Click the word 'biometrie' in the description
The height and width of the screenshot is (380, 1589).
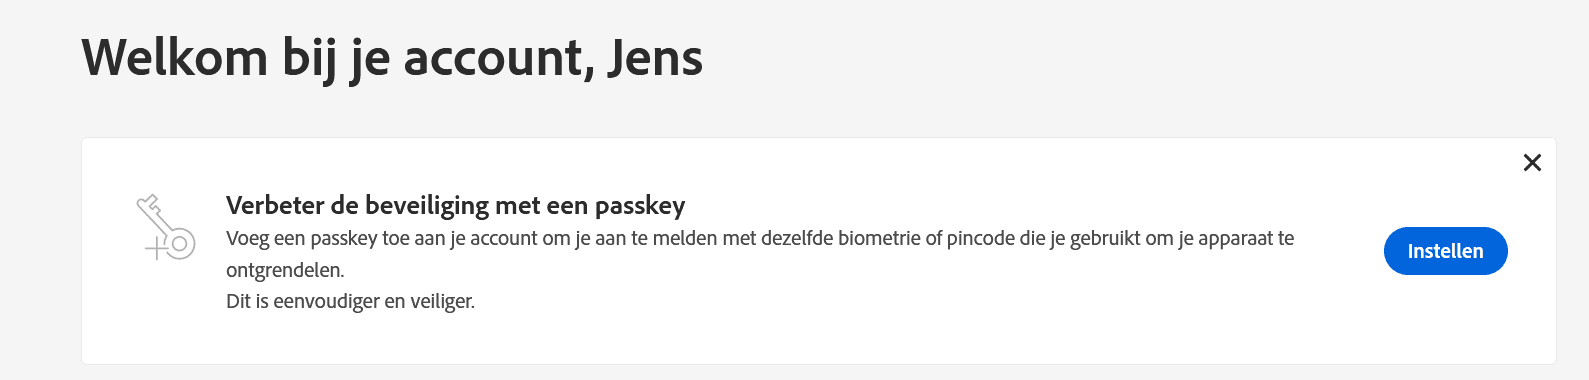879,239
